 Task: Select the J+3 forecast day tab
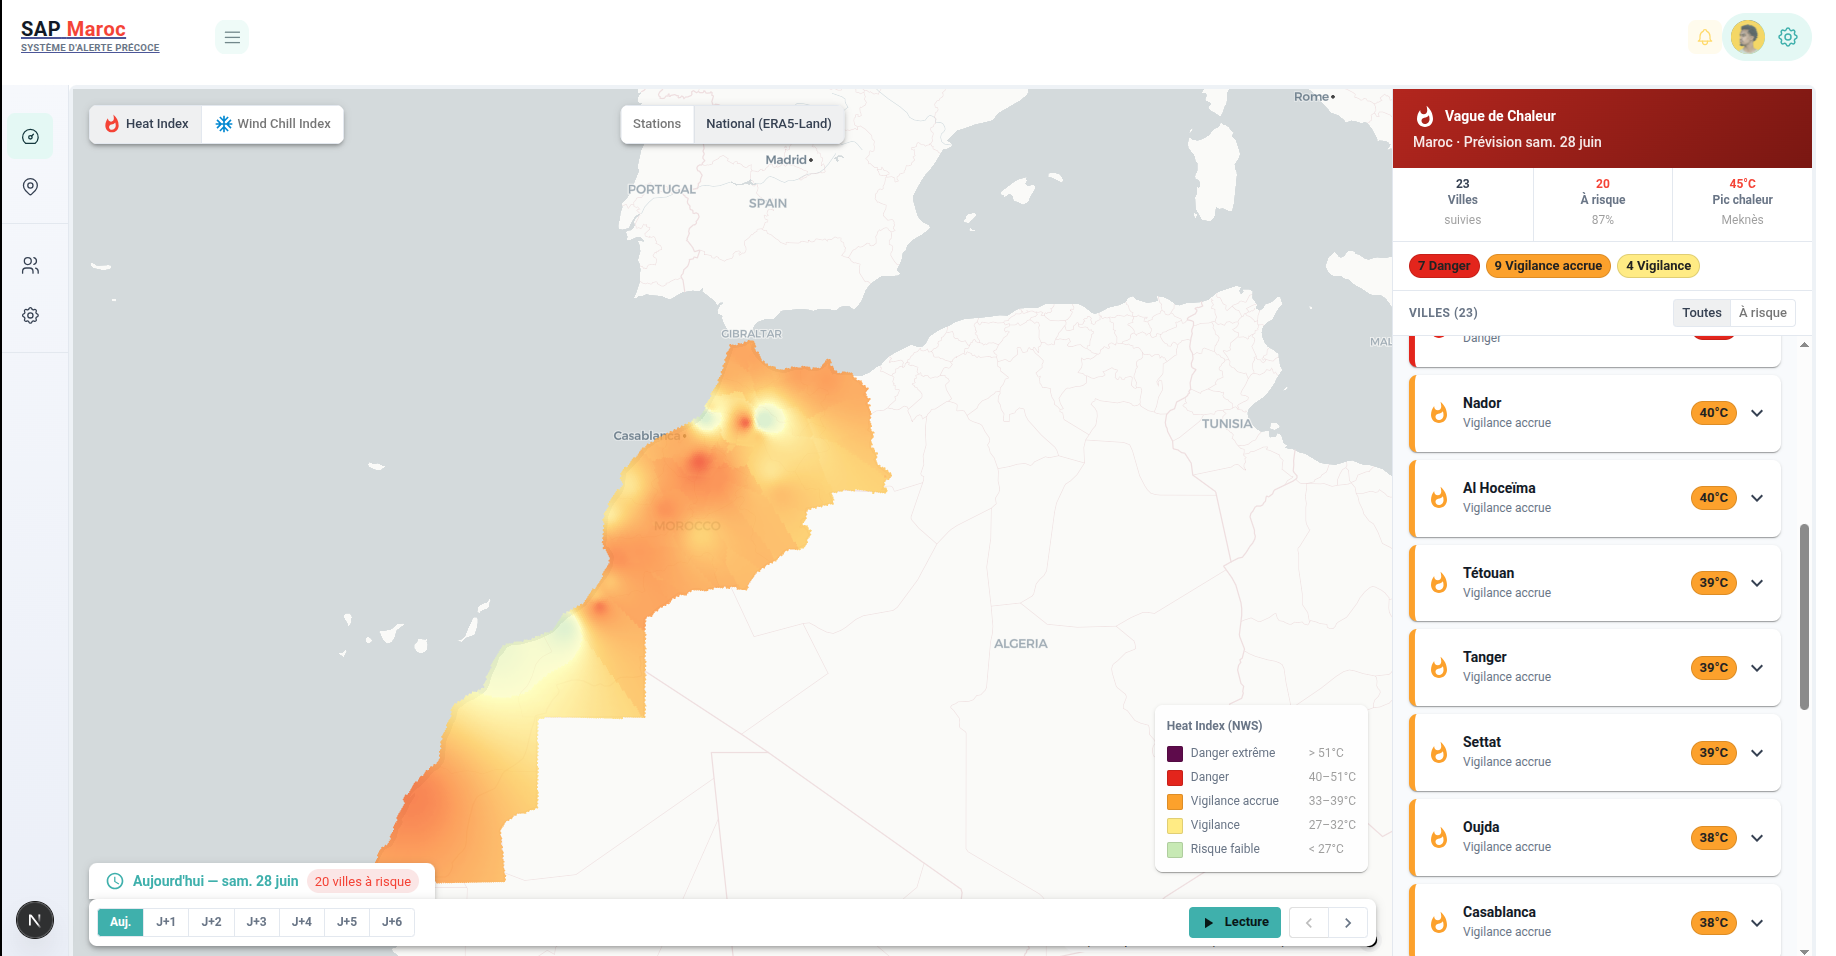(x=257, y=922)
